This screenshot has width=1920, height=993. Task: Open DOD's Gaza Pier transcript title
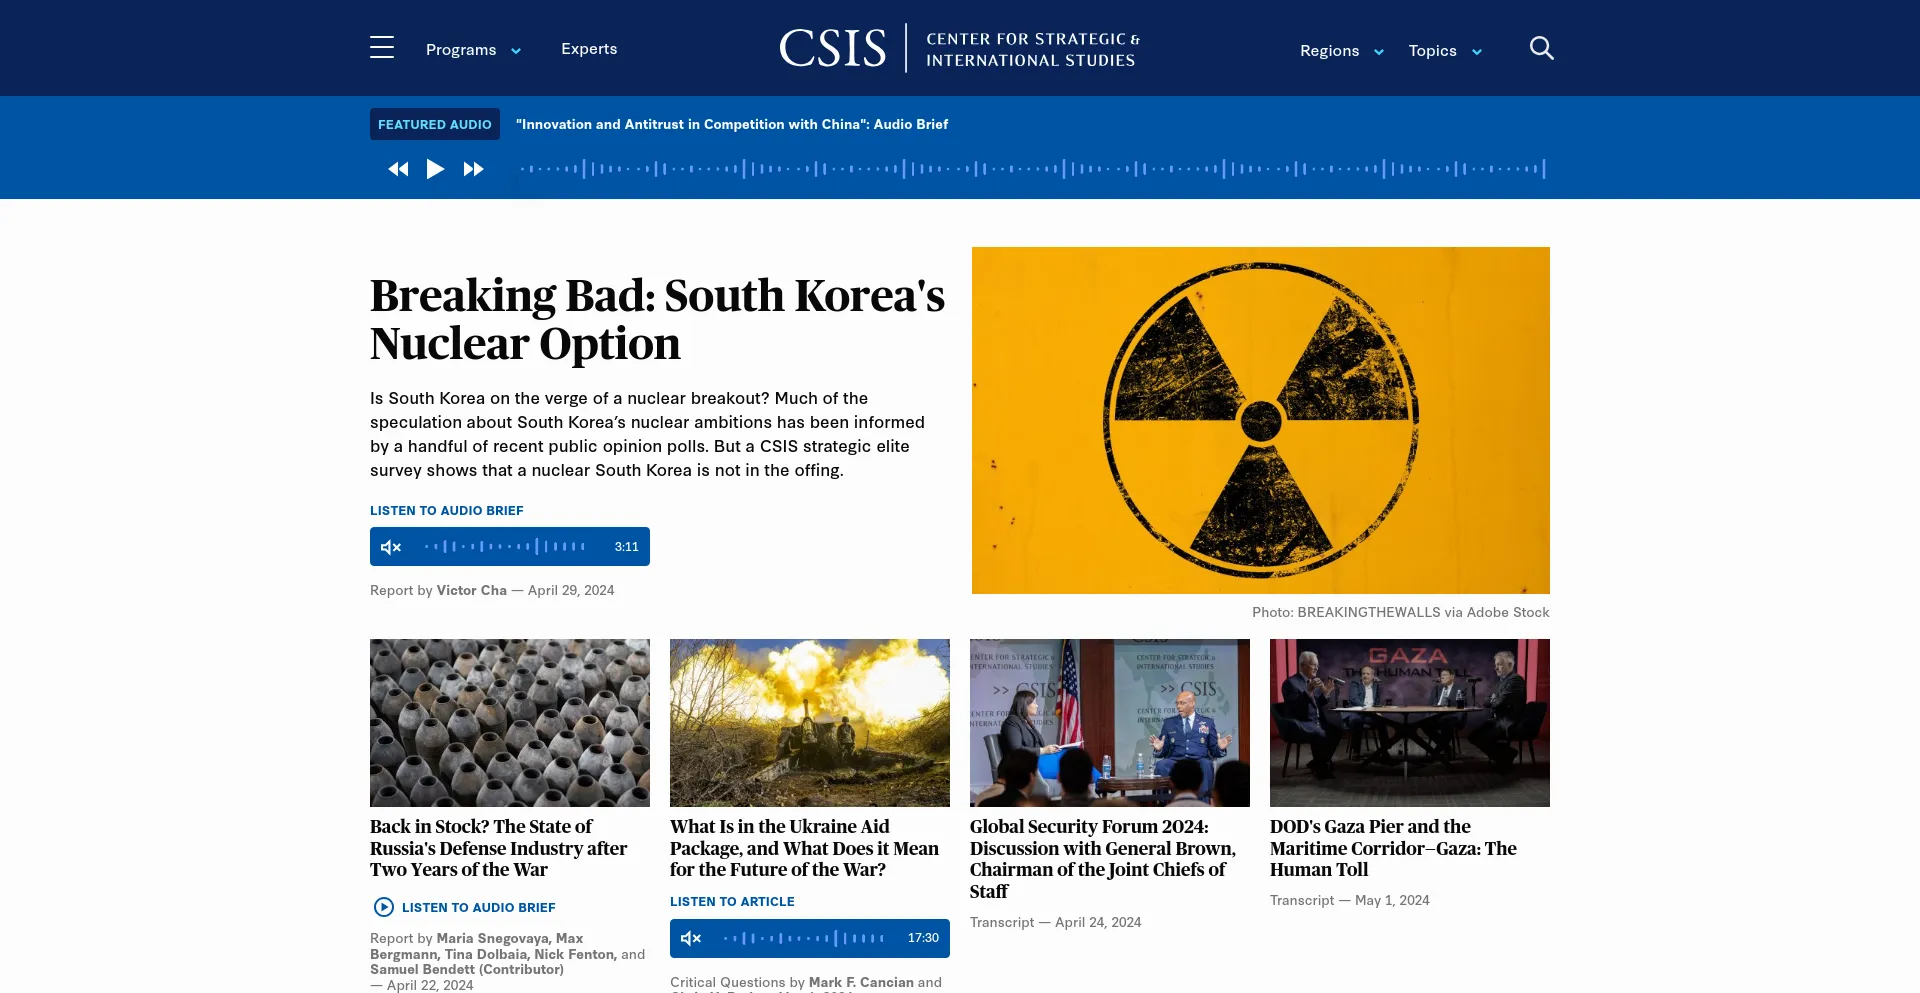[1393, 848]
